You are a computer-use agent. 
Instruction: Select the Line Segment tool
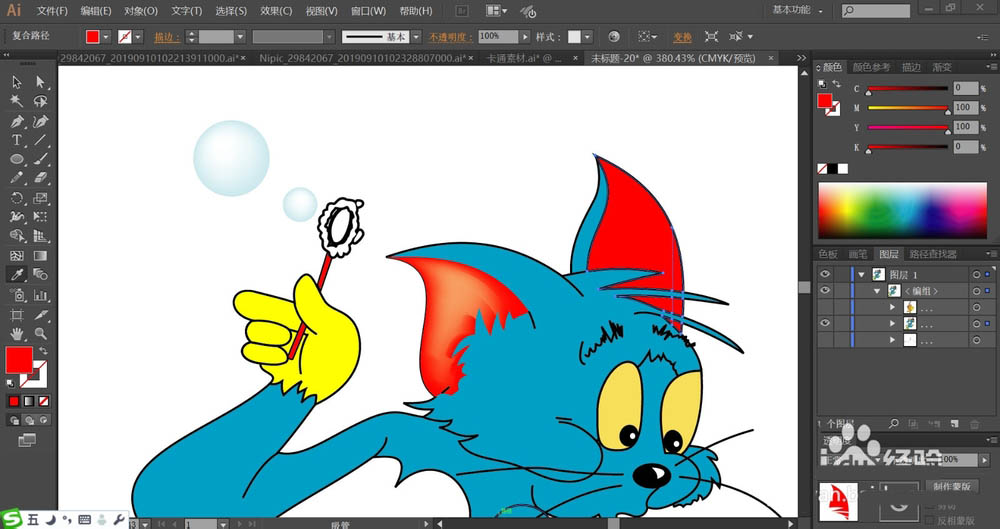[x=40, y=140]
